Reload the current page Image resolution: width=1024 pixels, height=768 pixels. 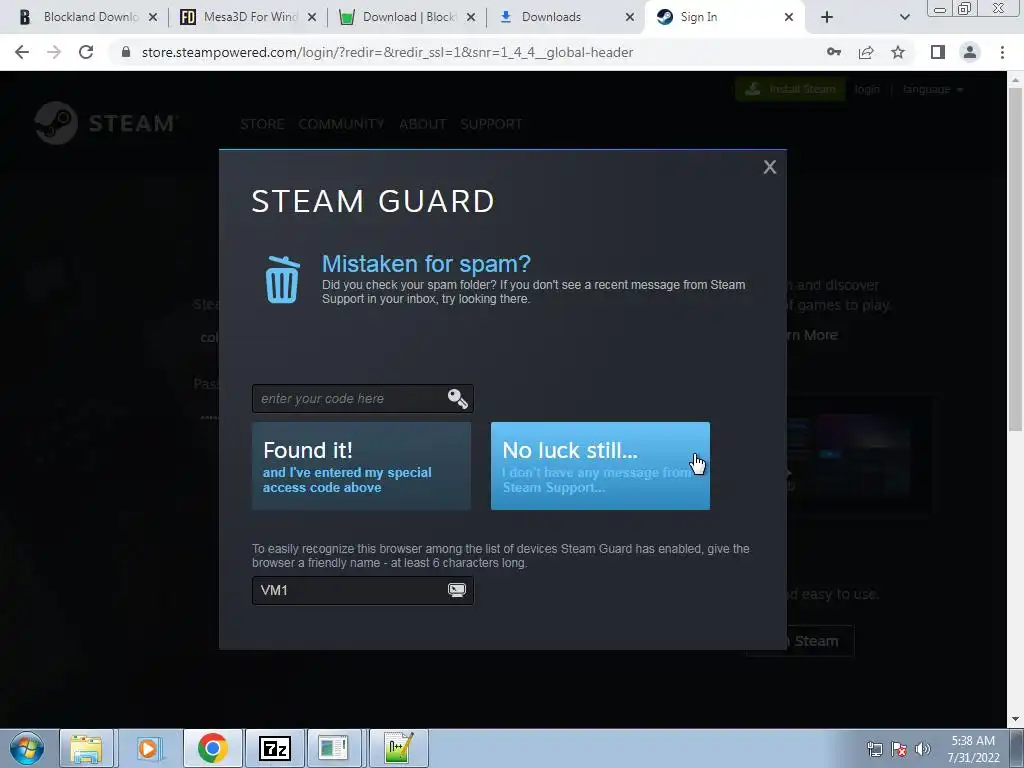coord(86,52)
